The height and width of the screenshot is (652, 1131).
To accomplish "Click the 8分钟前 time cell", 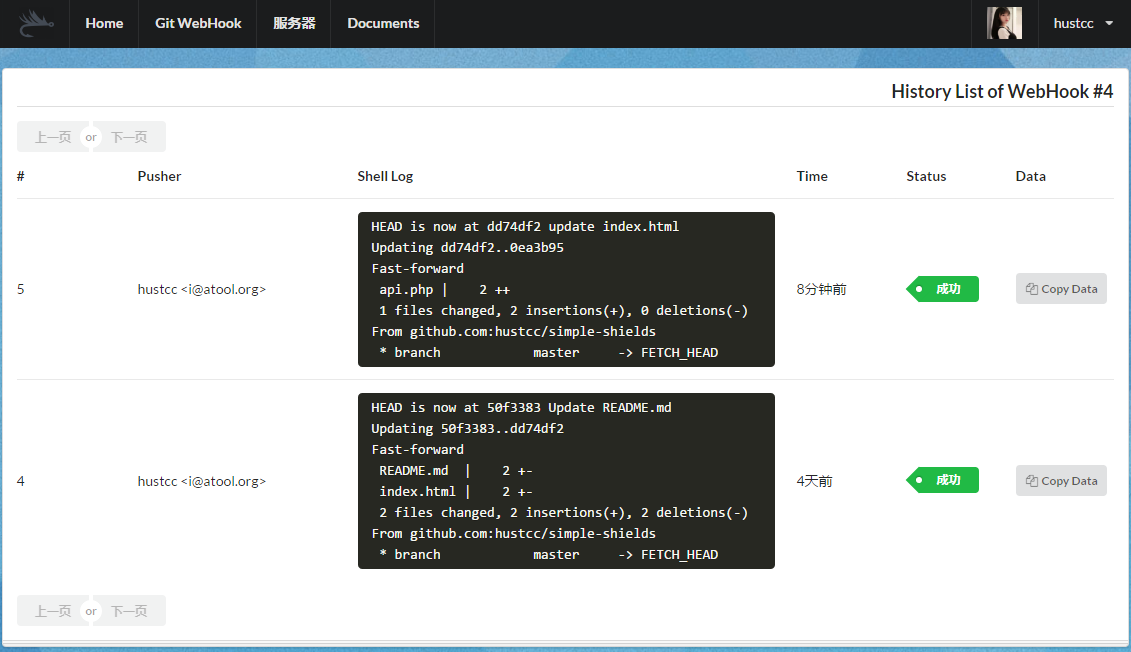I will point(822,289).
